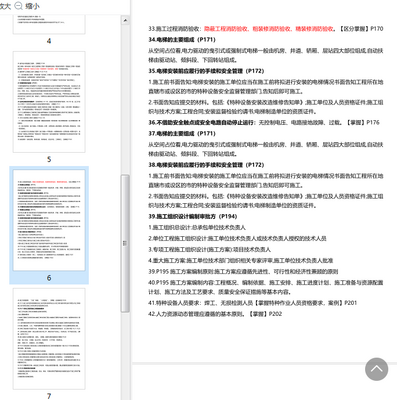Screen dimensions: 397x400
Task: Click line 42 ending P202
Action: point(215,314)
